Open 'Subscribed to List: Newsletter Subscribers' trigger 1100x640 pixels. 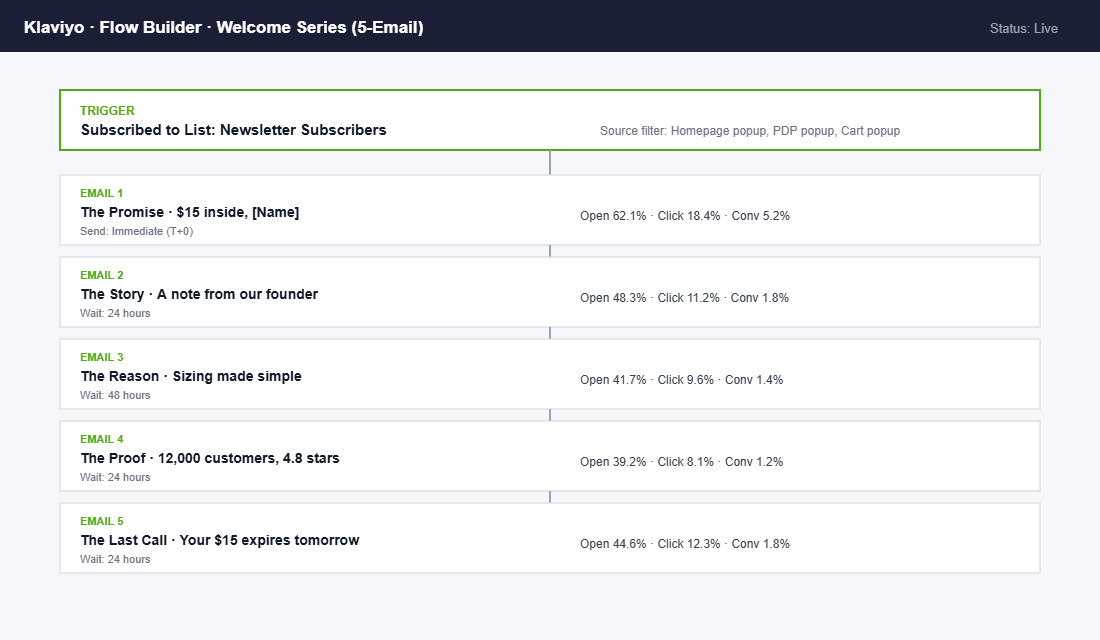point(234,130)
